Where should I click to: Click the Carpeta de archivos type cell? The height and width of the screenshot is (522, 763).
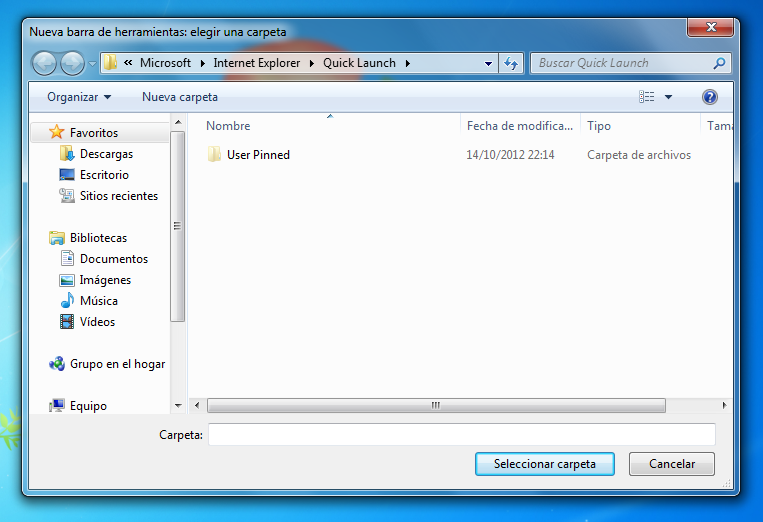[639, 155]
